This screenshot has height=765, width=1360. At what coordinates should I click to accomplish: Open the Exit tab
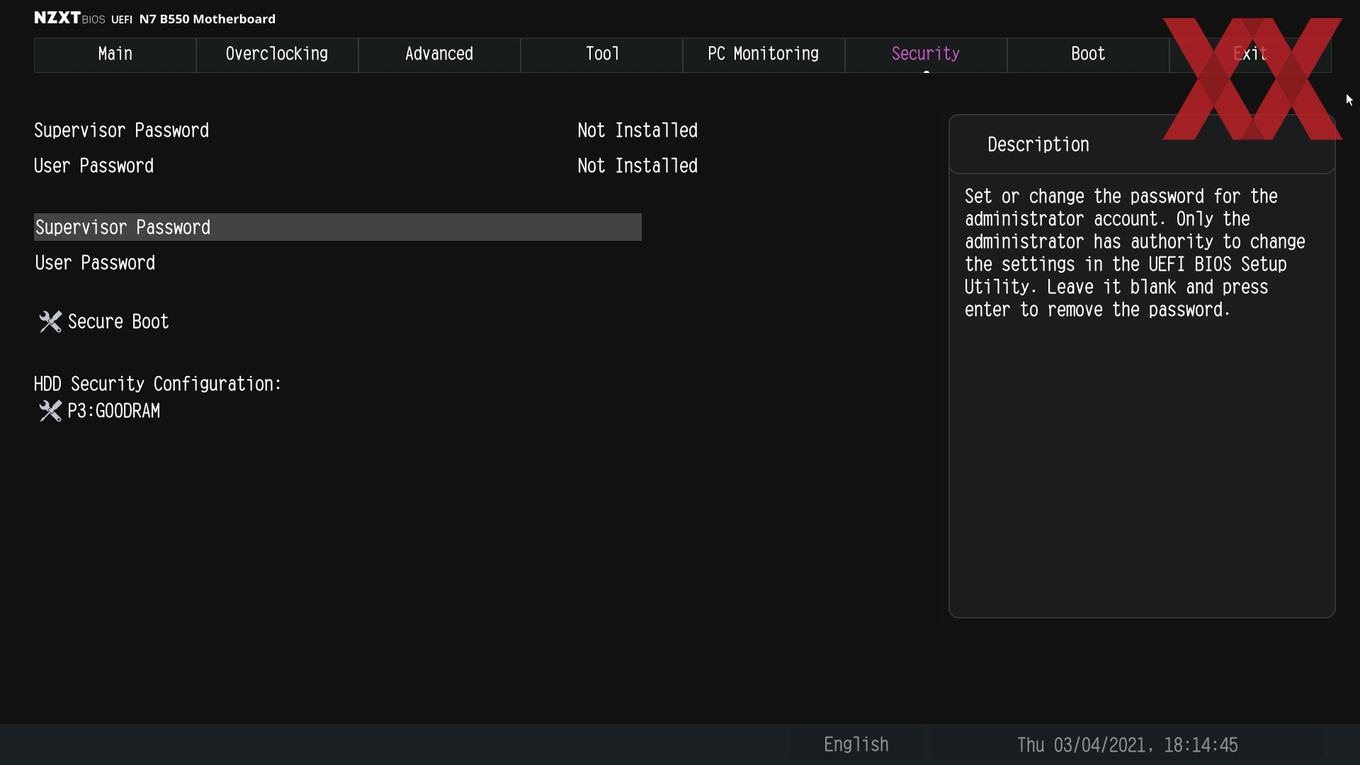1250,55
